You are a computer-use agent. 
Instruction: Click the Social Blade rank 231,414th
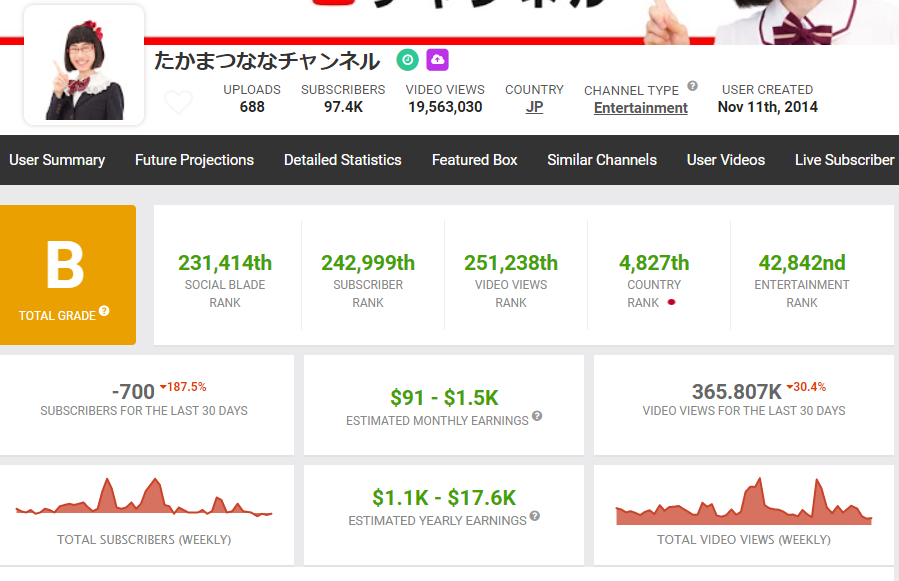225,263
